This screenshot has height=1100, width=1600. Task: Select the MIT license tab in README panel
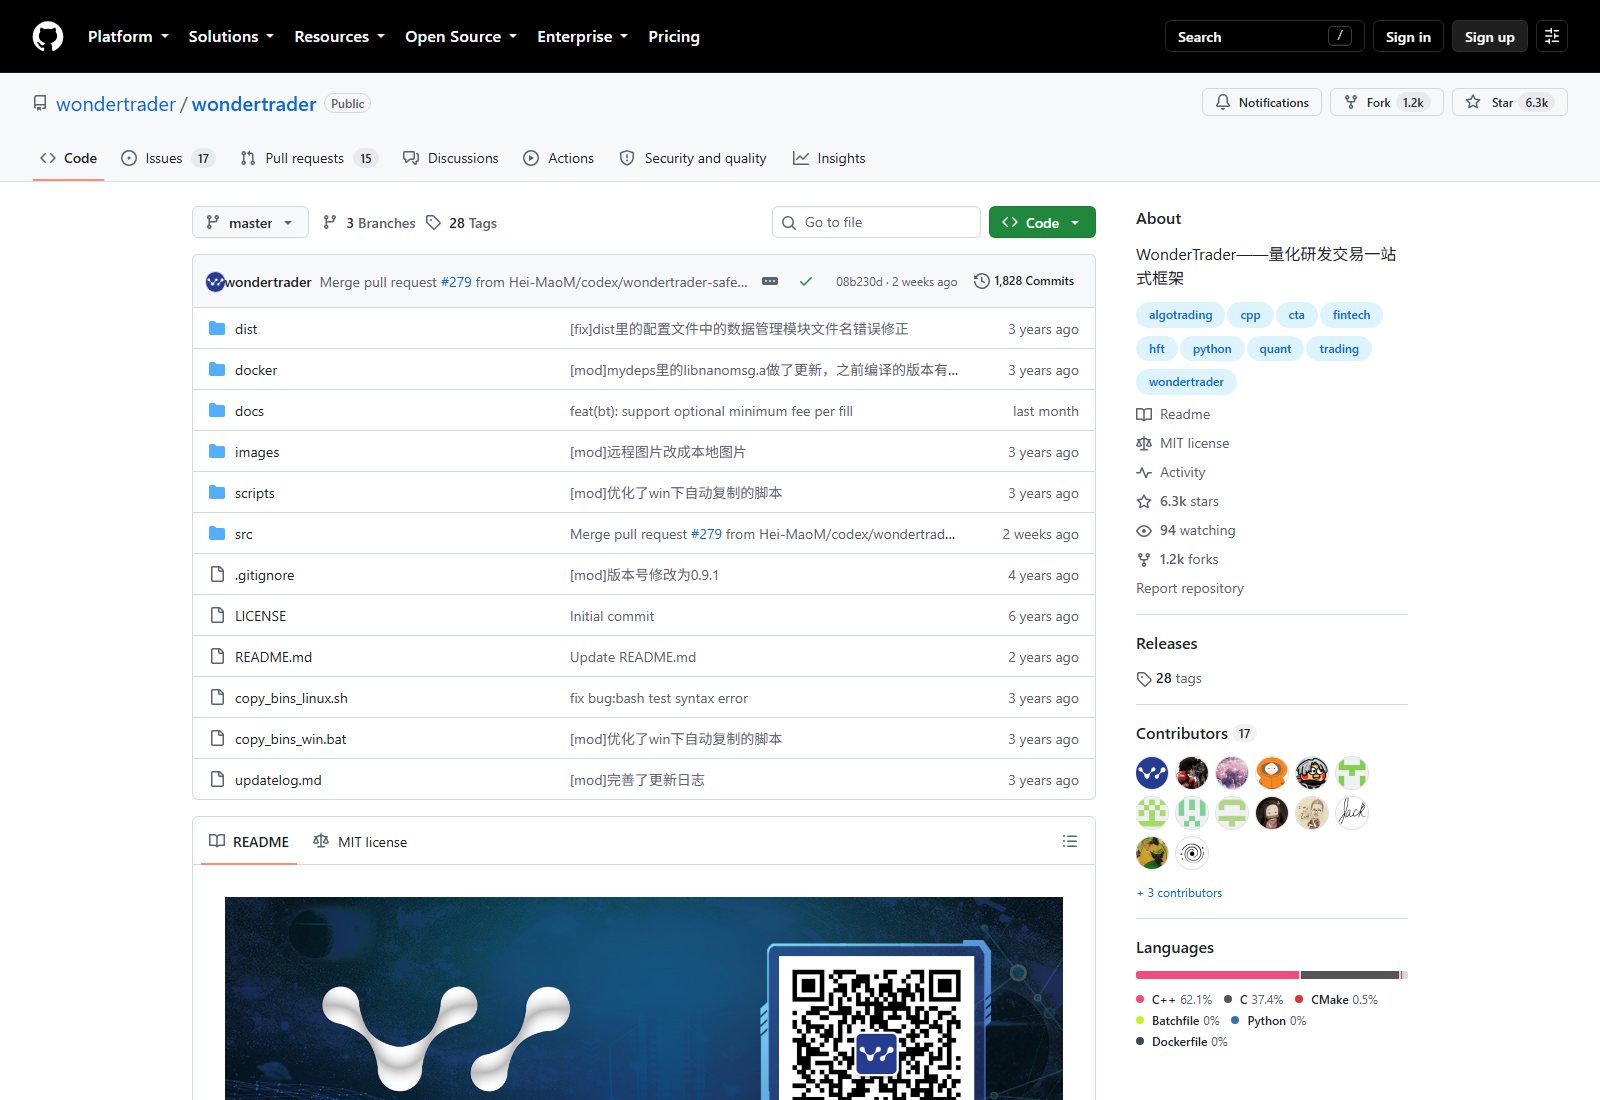pyautogui.click(x=360, y=841)
